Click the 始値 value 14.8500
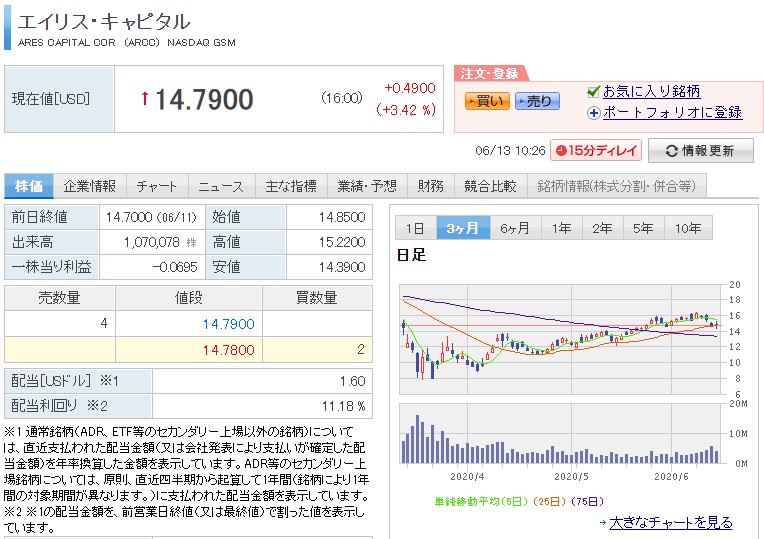The height and width of the screenshot is (539, 764). (342, 217)
